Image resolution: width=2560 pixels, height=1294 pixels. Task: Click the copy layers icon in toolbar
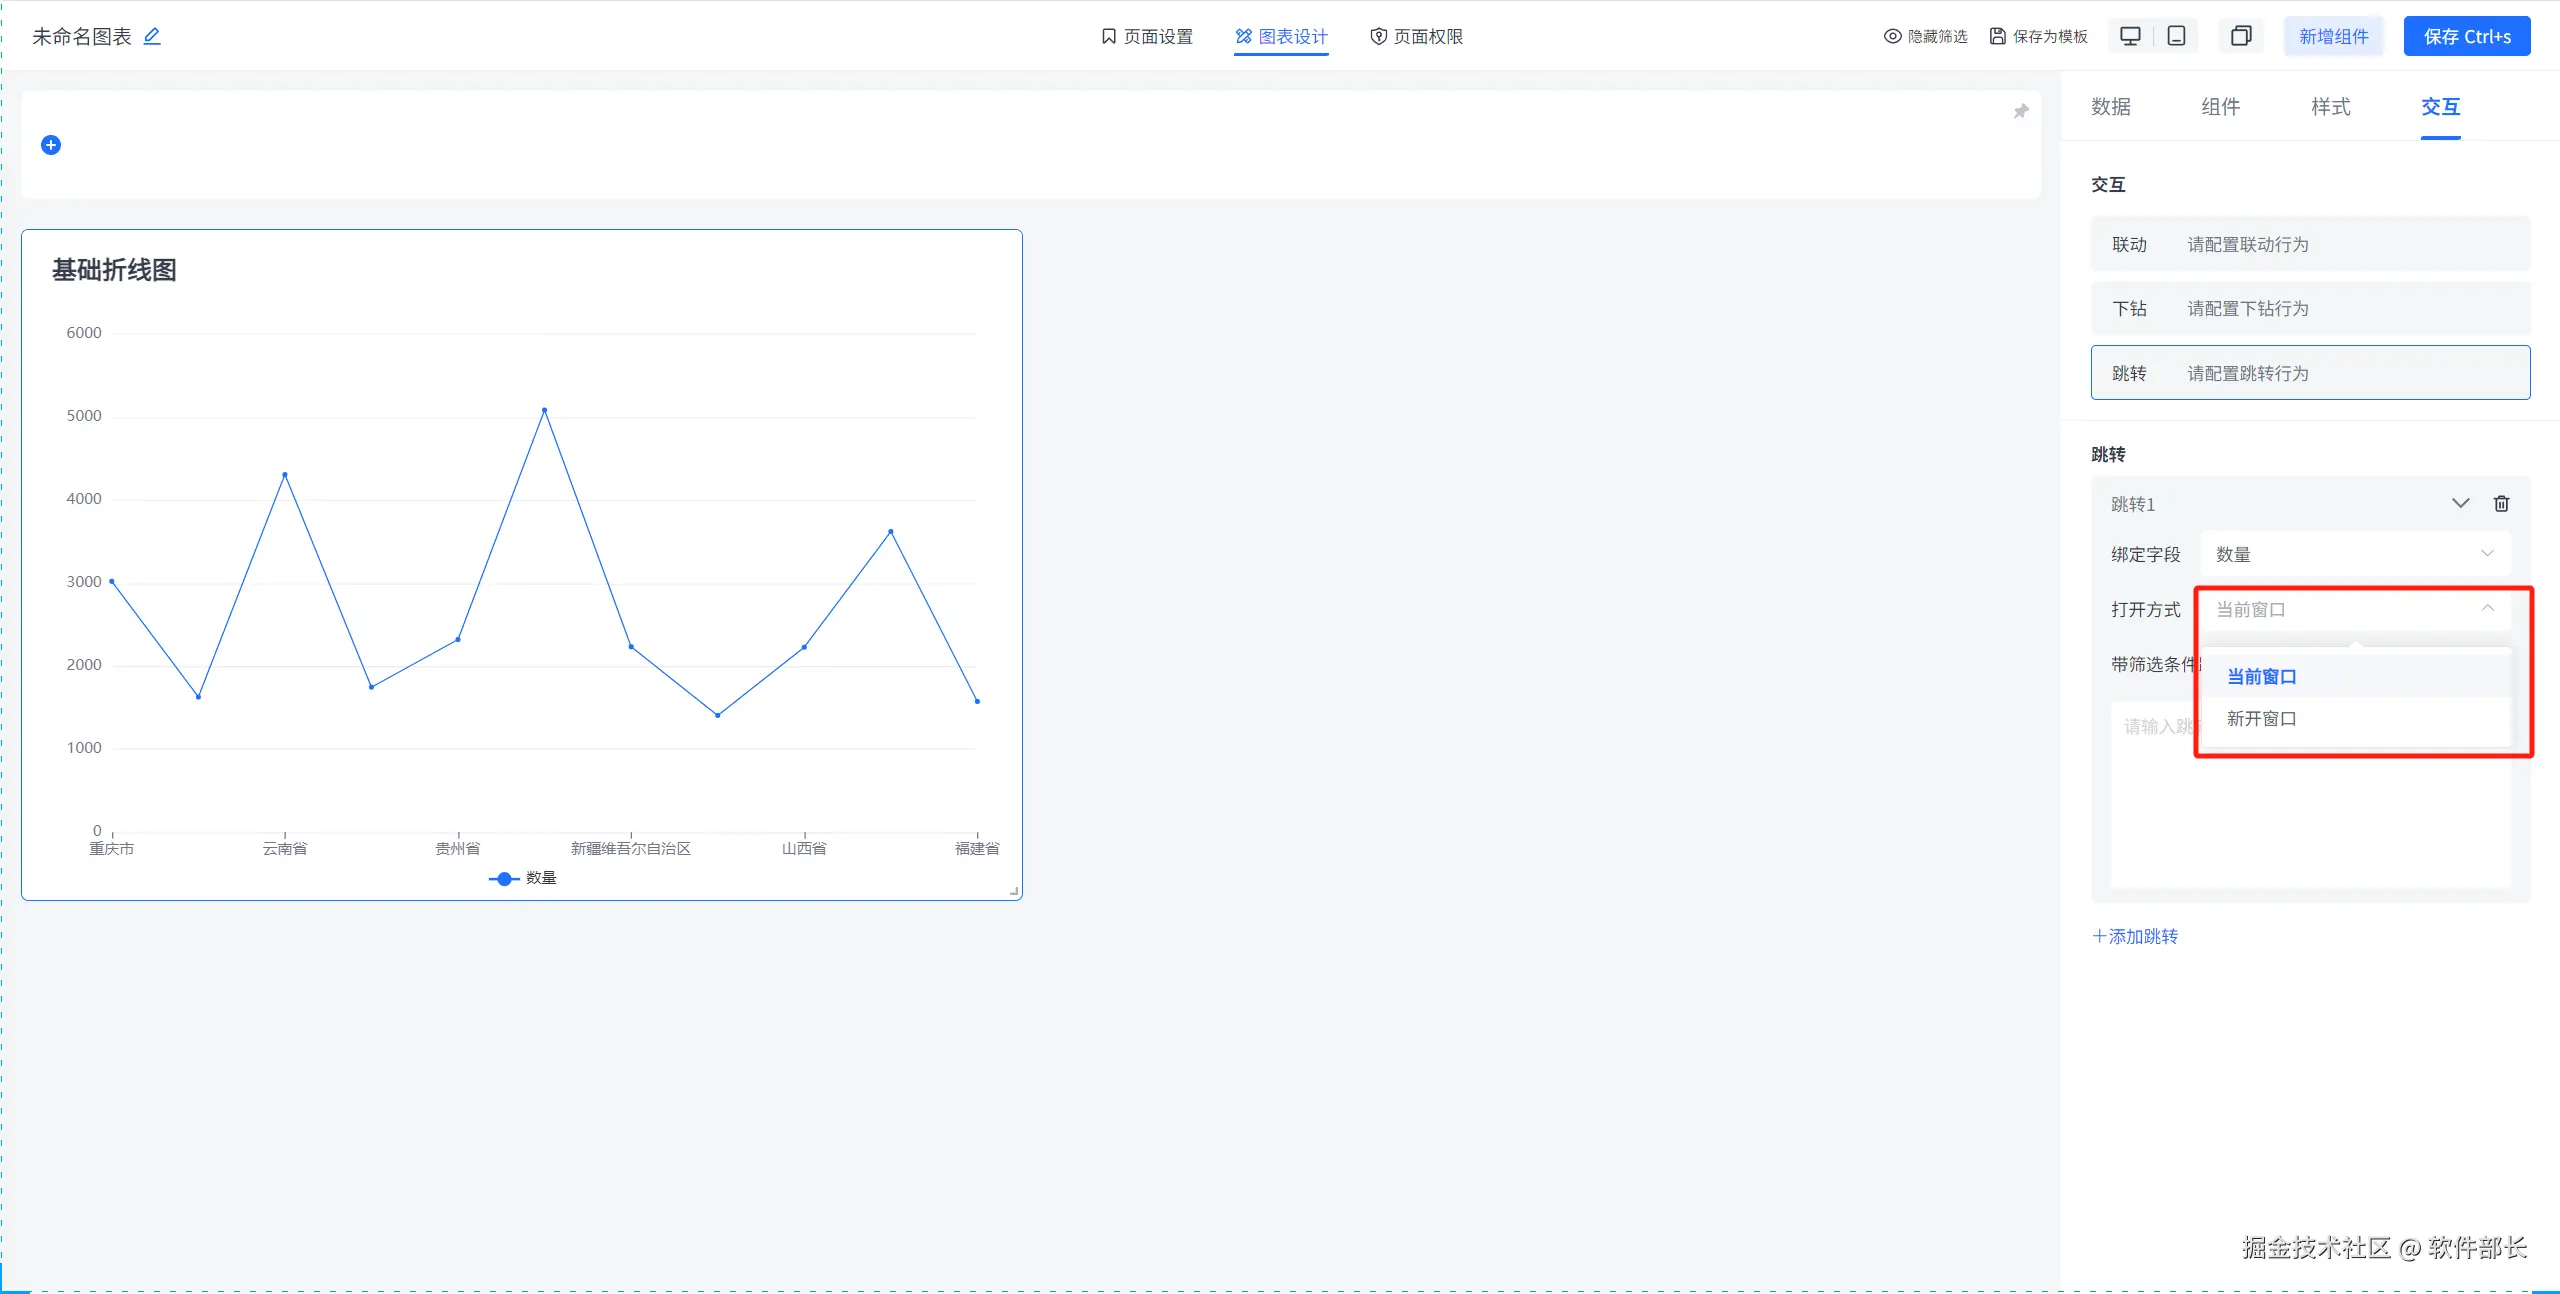2241,37
